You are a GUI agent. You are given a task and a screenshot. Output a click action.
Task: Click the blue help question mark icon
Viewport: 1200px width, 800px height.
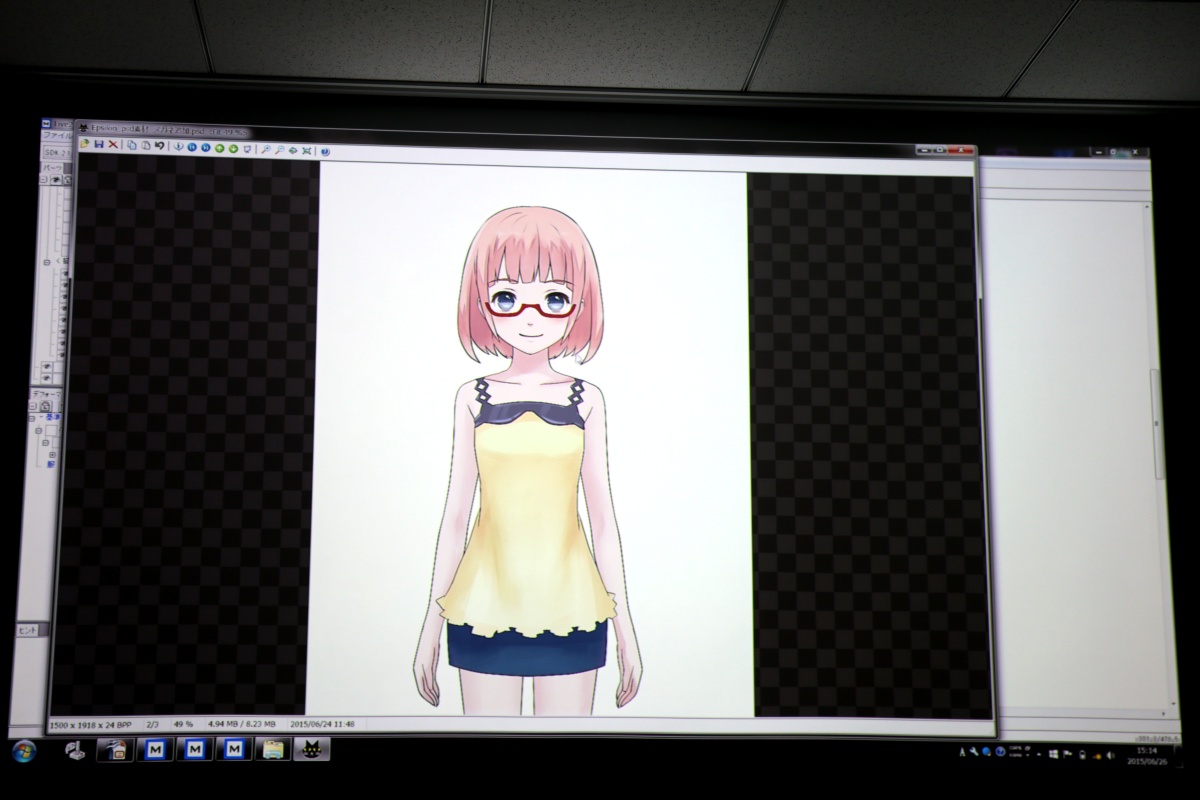point(325,152)
